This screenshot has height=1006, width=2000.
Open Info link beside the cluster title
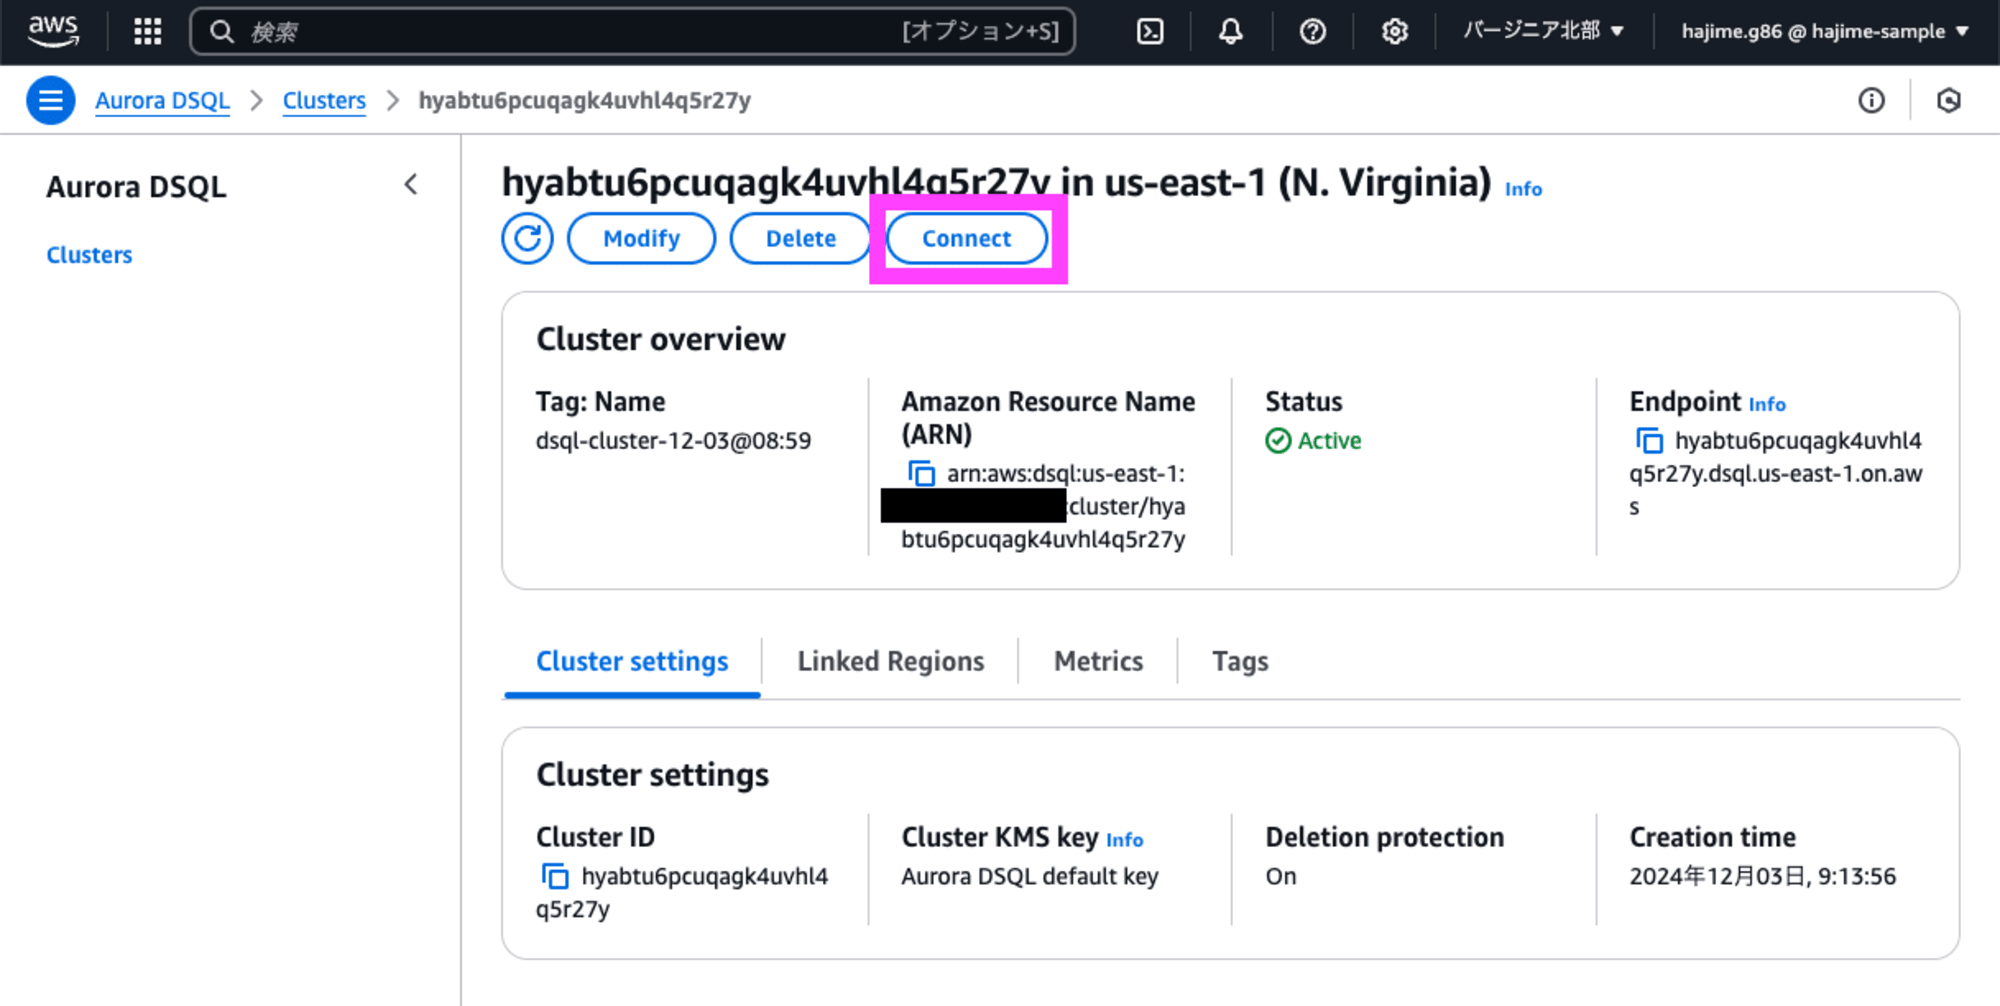click(x=1523, y=189)
